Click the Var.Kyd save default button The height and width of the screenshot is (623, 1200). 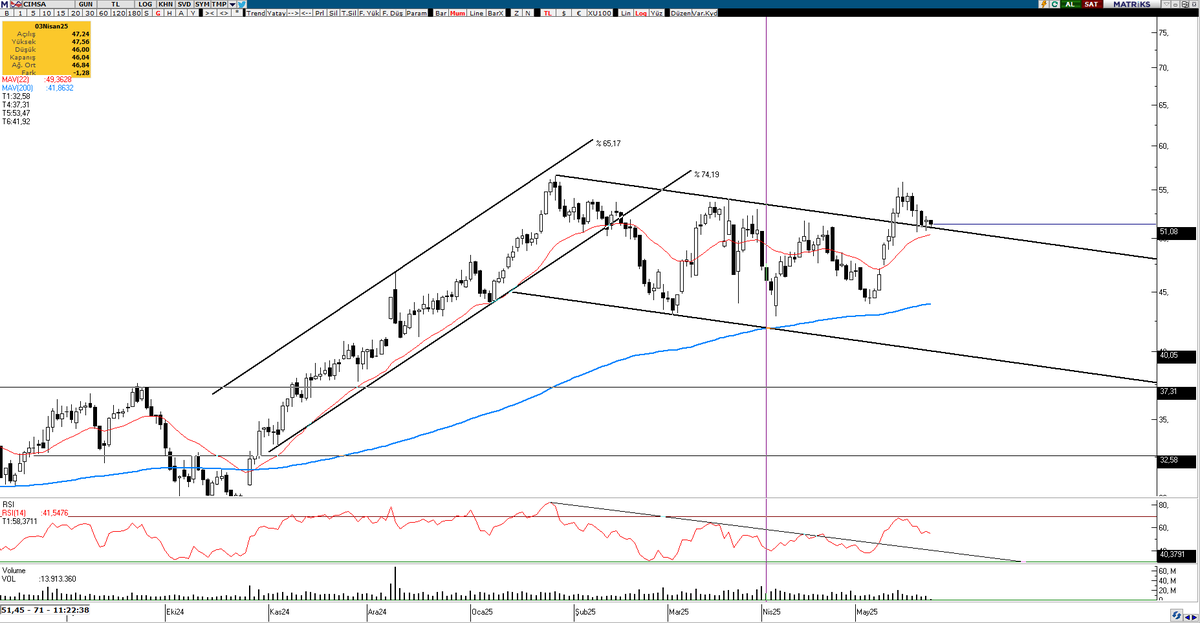[x=705, y=15]
